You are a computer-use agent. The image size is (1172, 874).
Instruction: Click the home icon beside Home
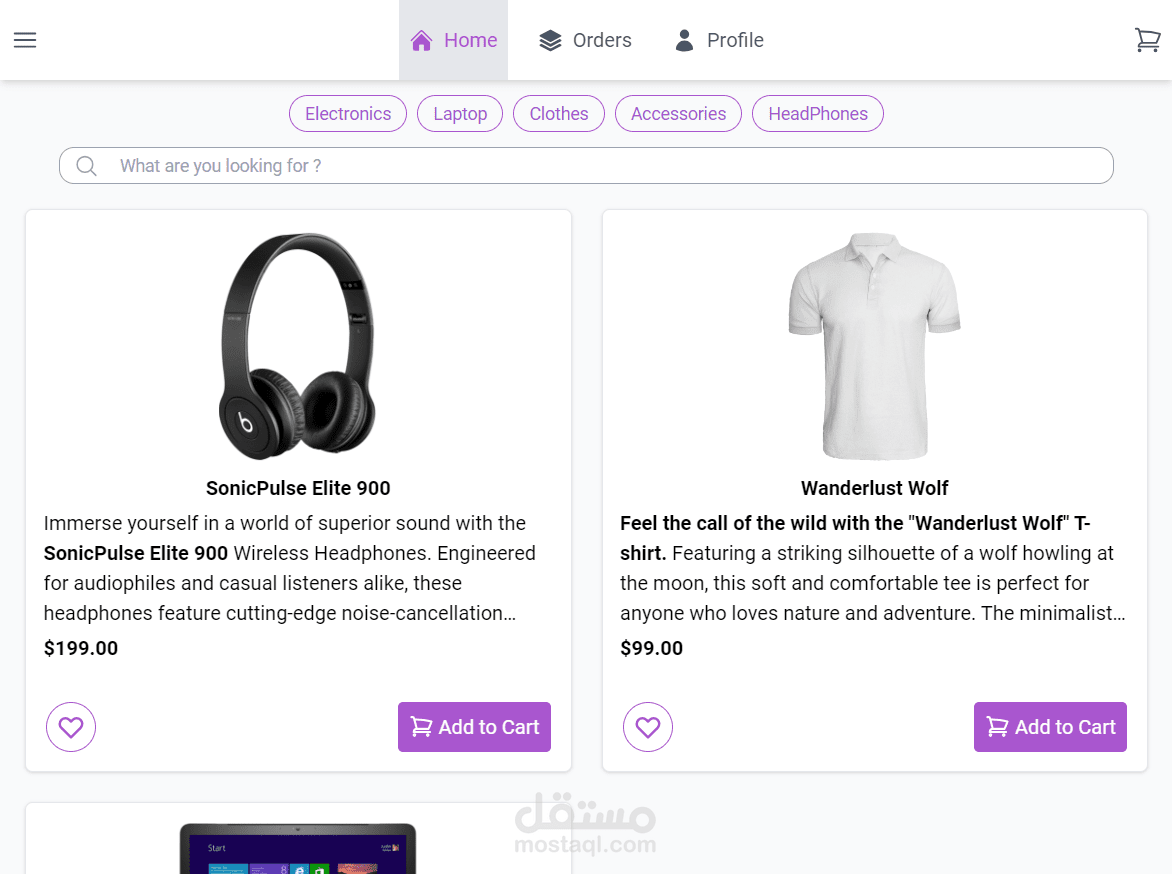[421, 40]
